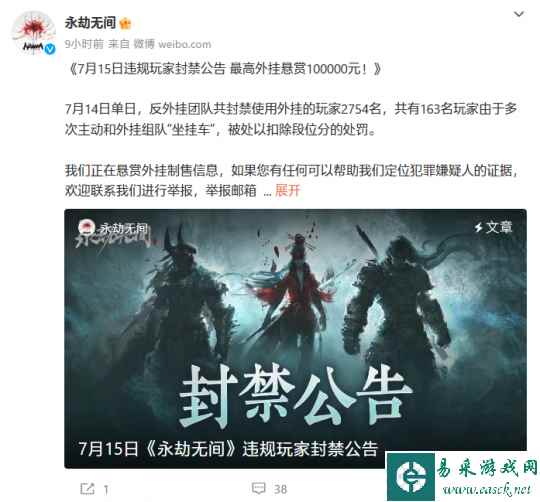
Task: Click the comment count number 38
Action: (280, 489)
